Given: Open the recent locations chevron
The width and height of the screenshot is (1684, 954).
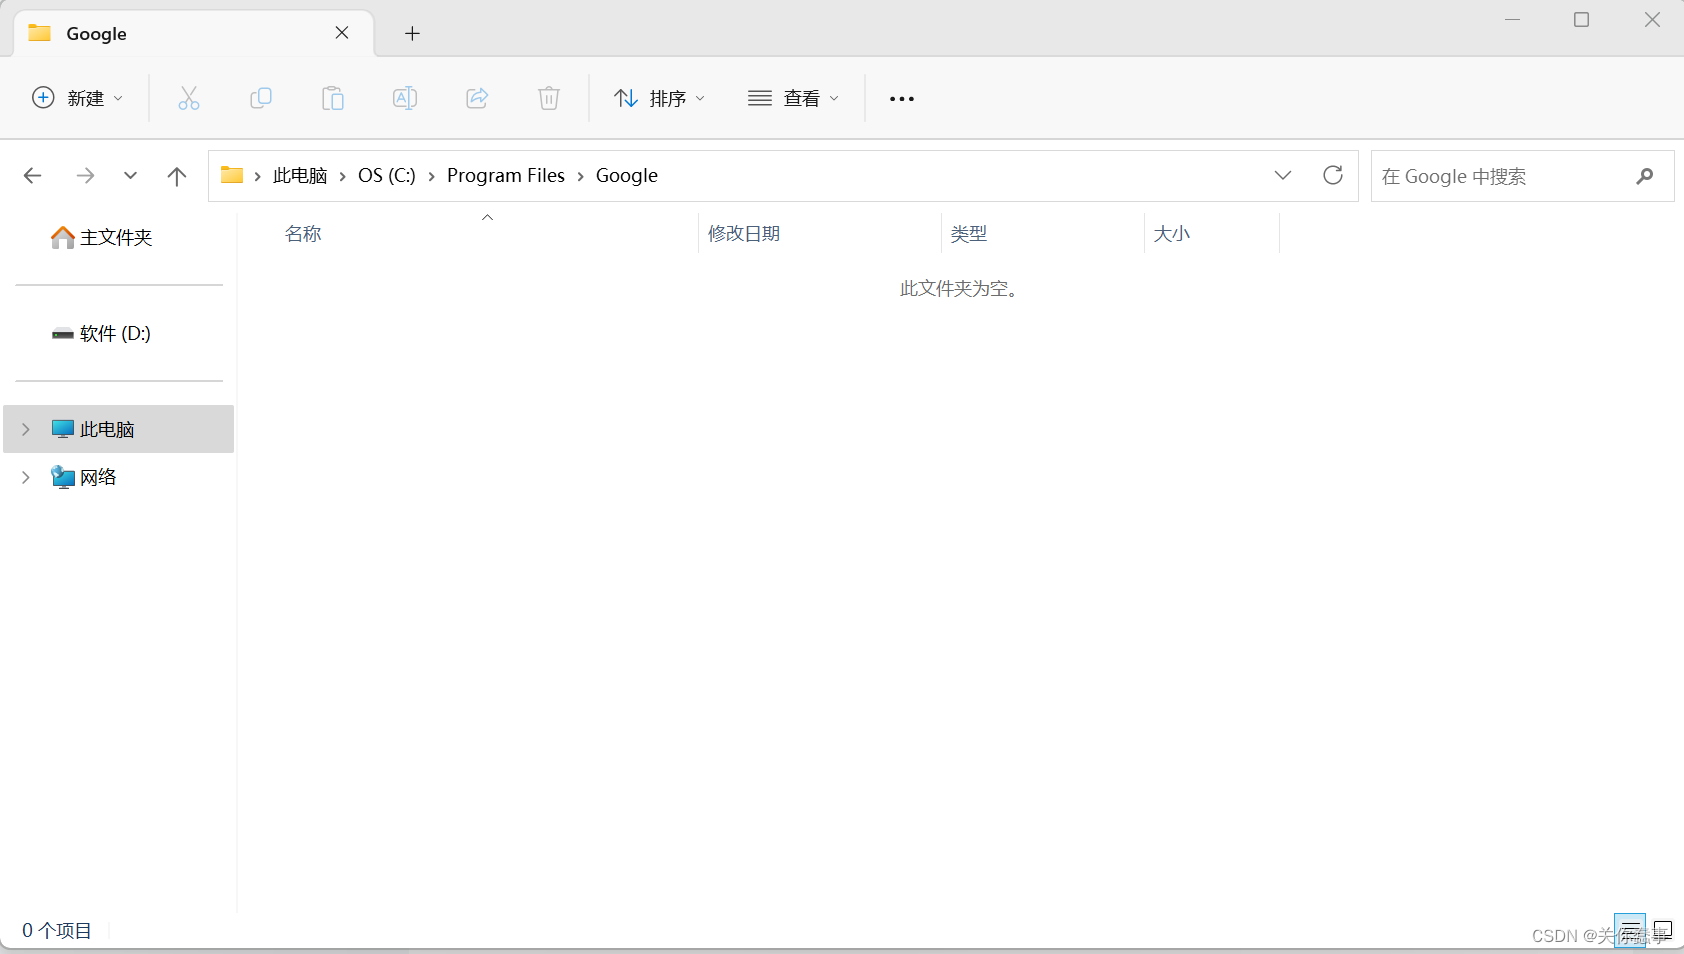Looking at the screenshot, I should click(130, 176).
